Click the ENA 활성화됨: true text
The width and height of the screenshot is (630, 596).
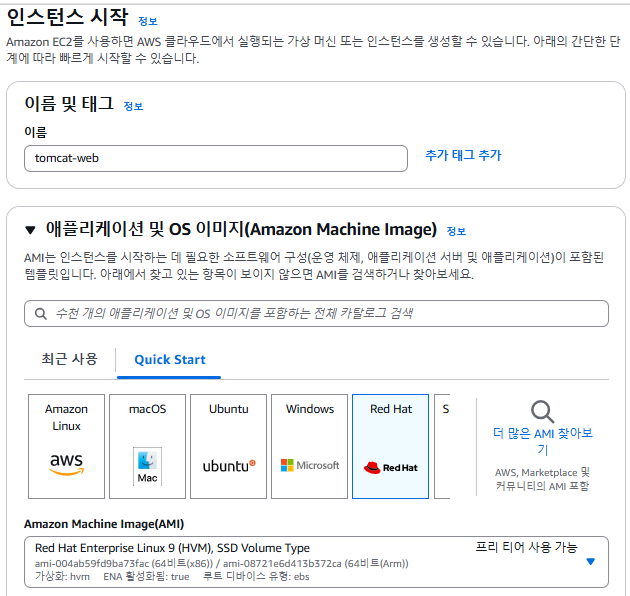[146, 577]
